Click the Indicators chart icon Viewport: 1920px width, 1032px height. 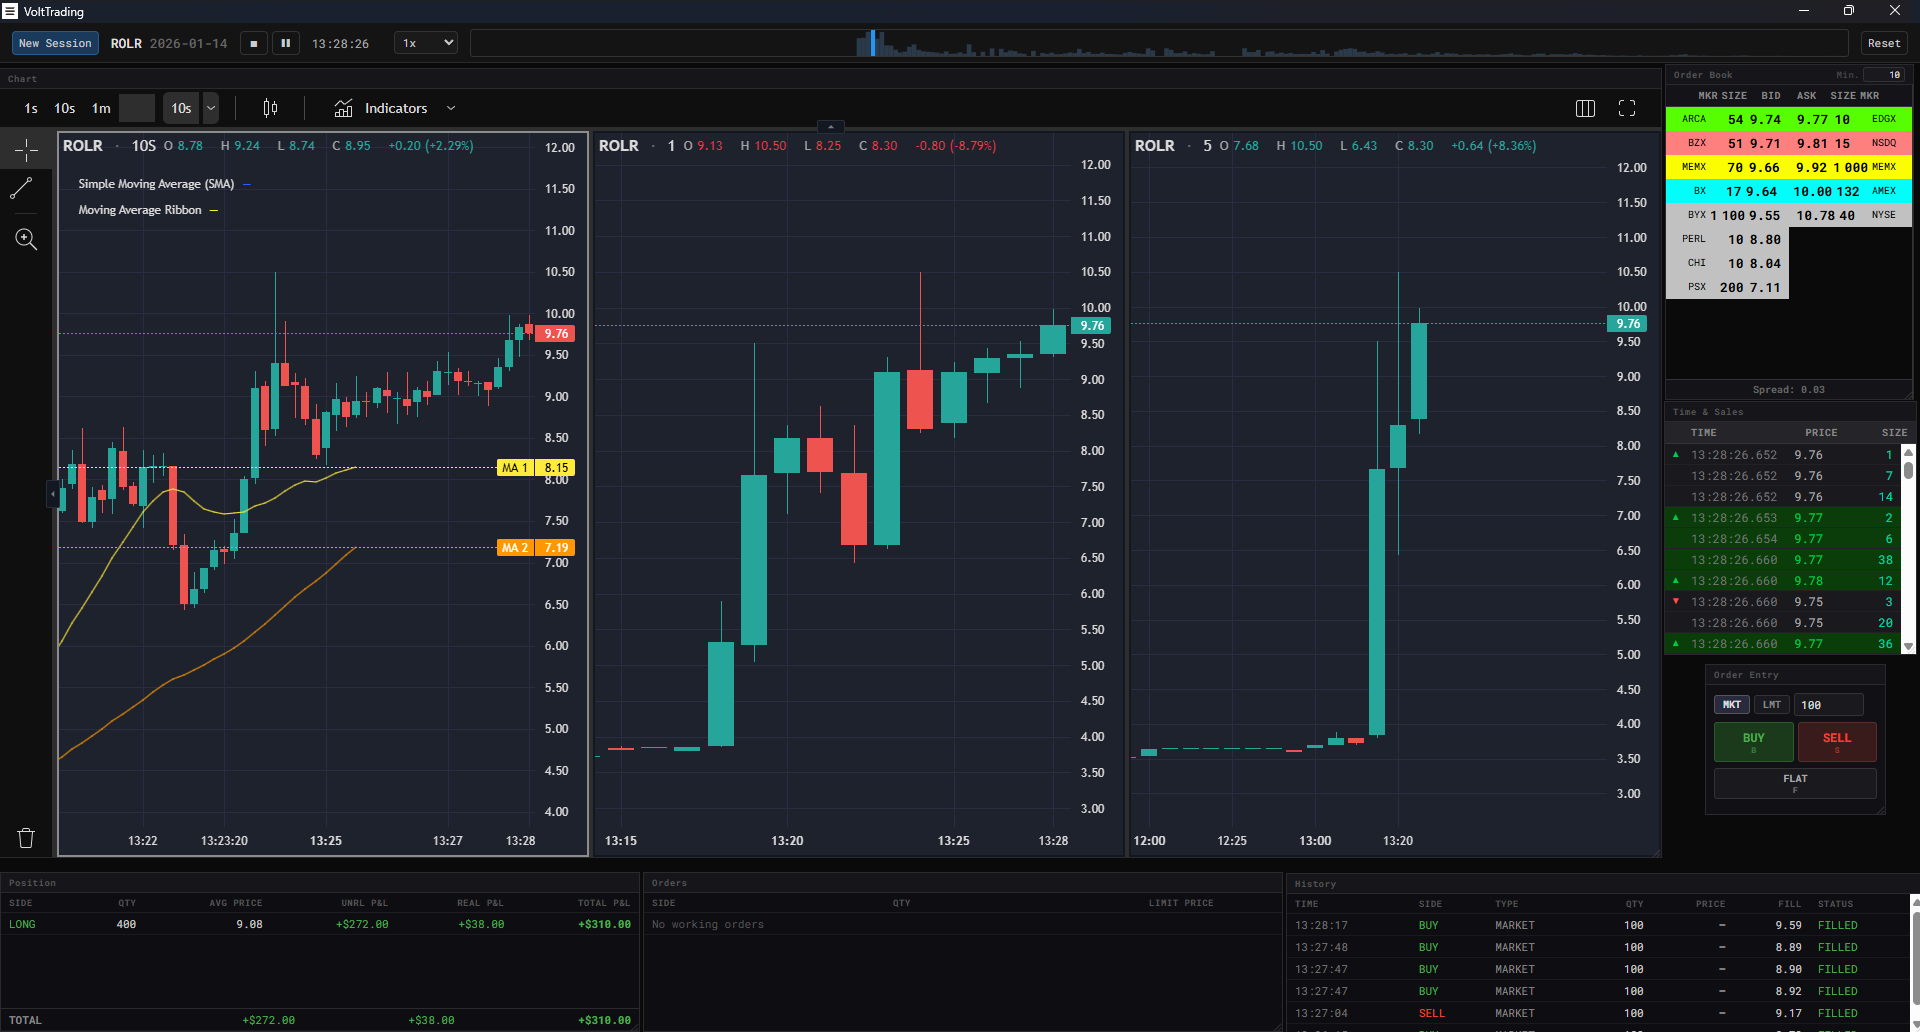tap(343, 108)
